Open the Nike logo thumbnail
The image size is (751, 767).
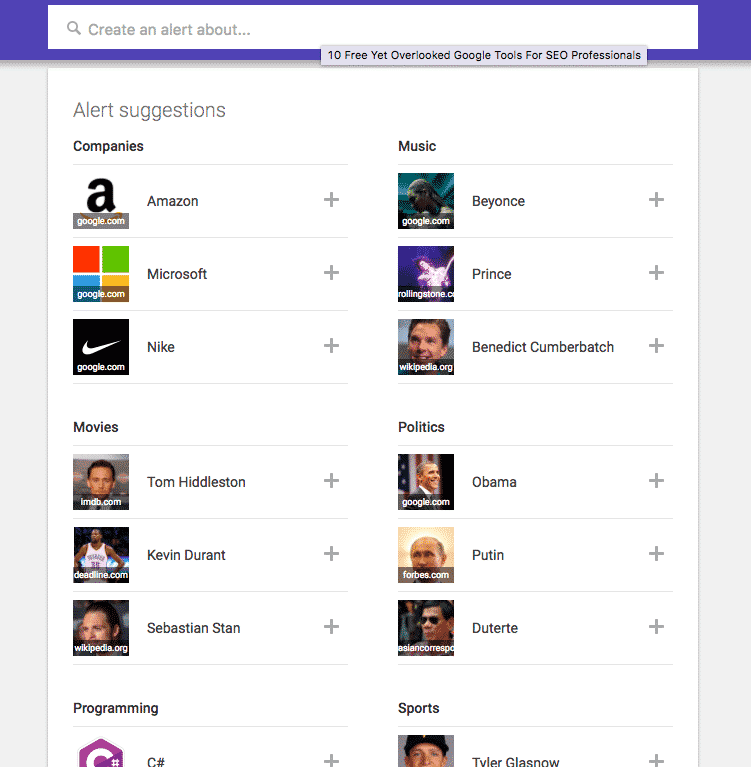tap(101, 347)
